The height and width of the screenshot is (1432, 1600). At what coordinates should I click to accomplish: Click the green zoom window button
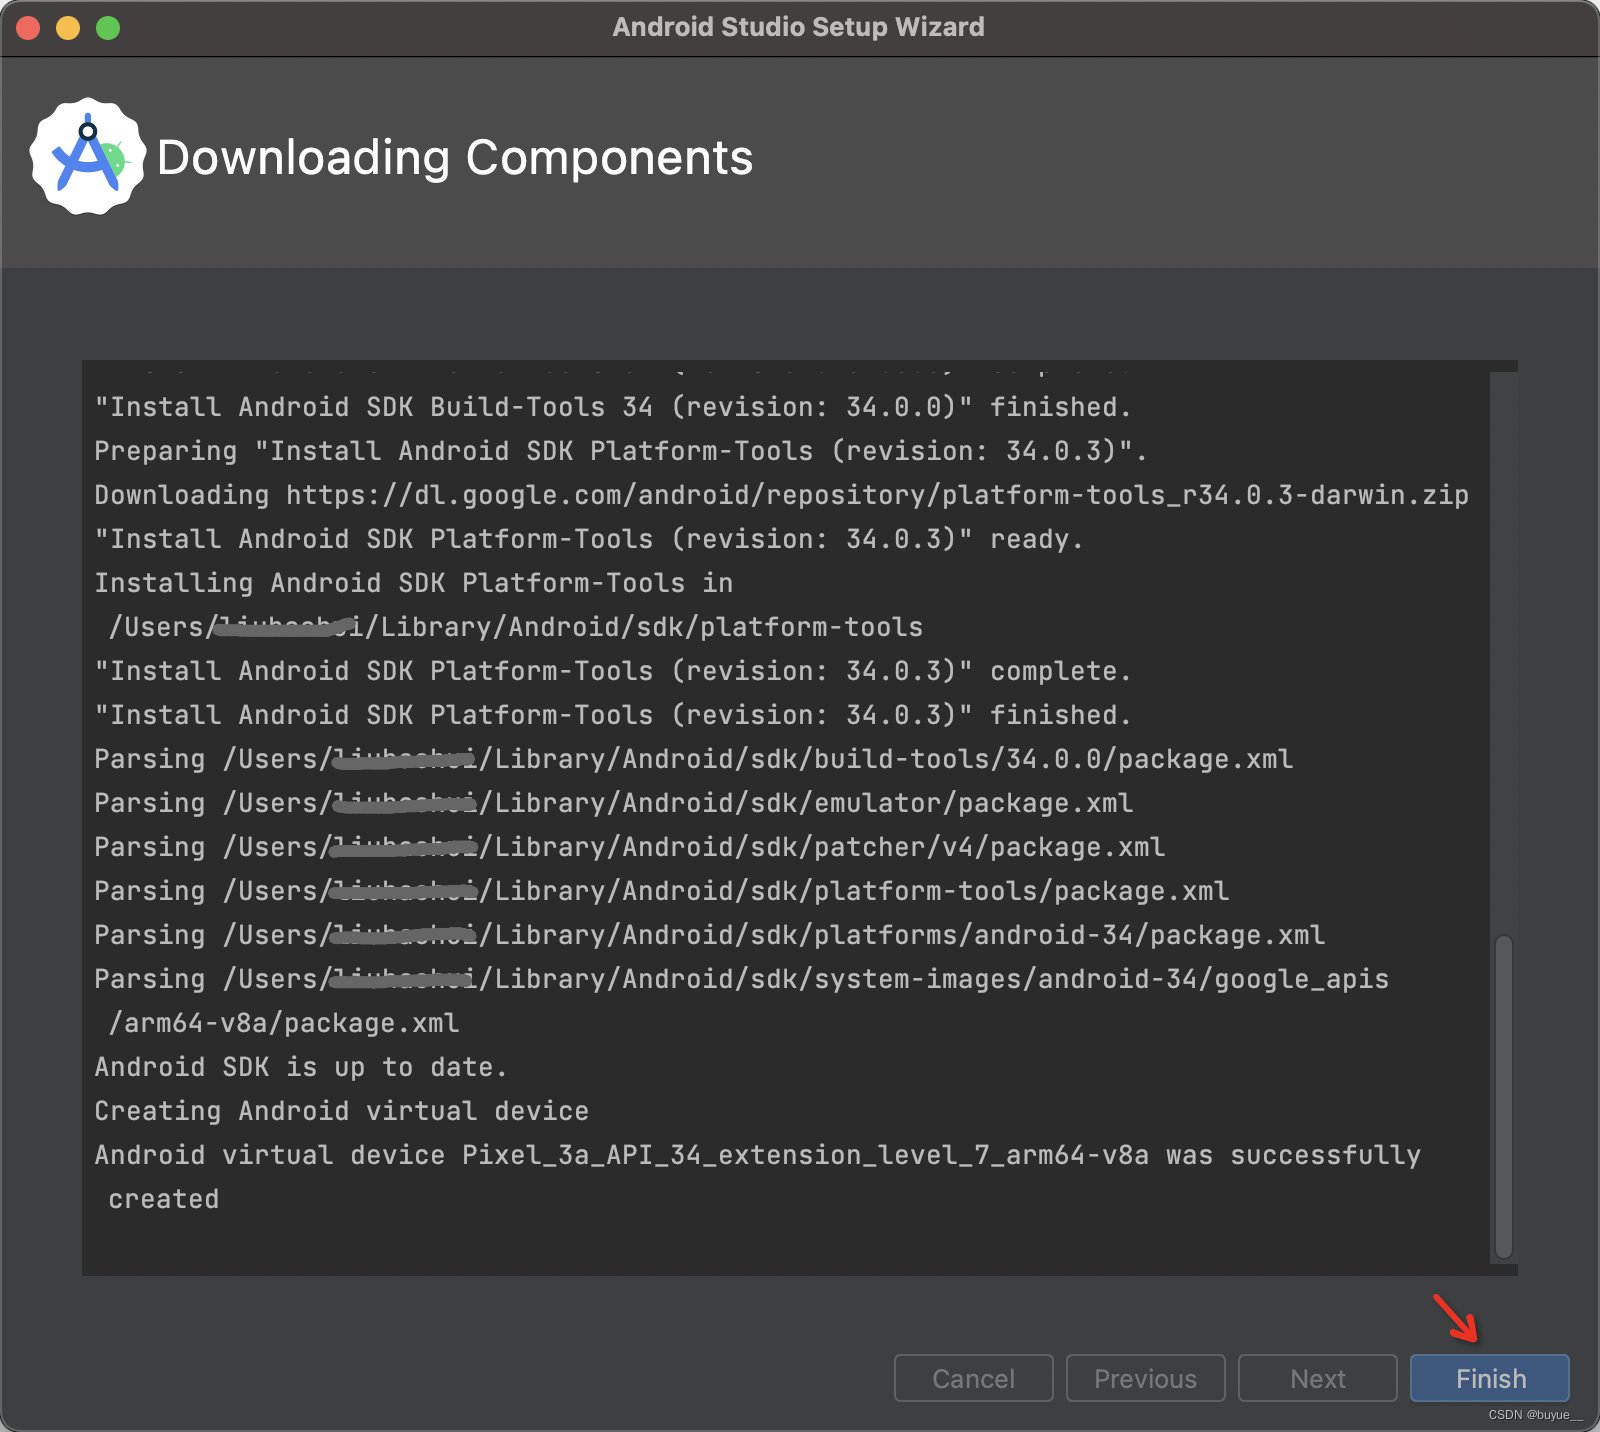click(108, 28)
